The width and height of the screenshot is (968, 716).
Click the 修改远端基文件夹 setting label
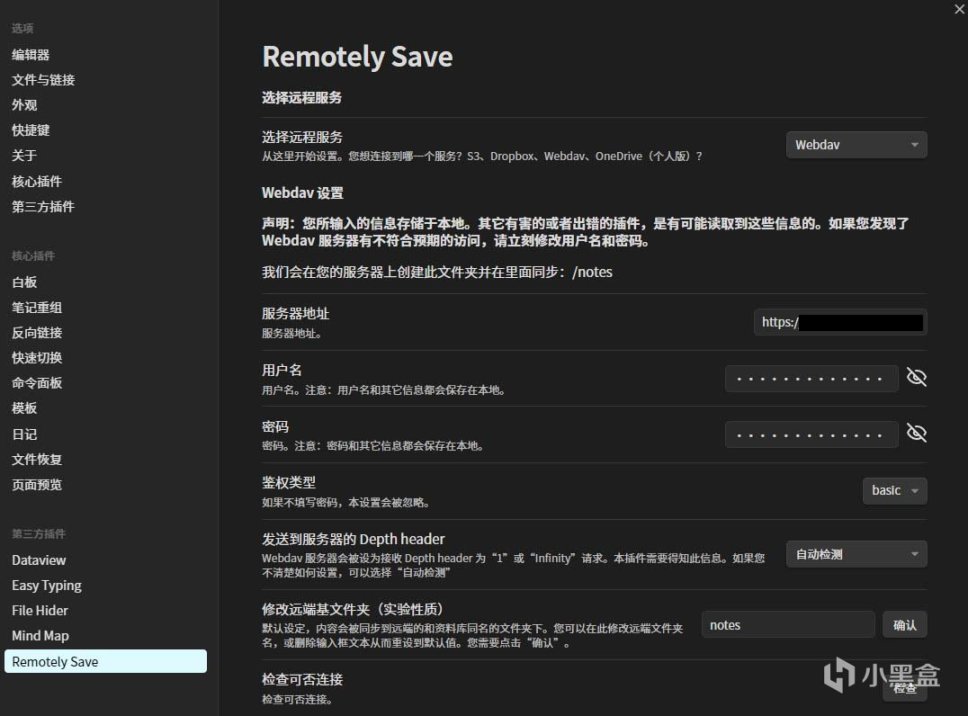pos(353,610)
